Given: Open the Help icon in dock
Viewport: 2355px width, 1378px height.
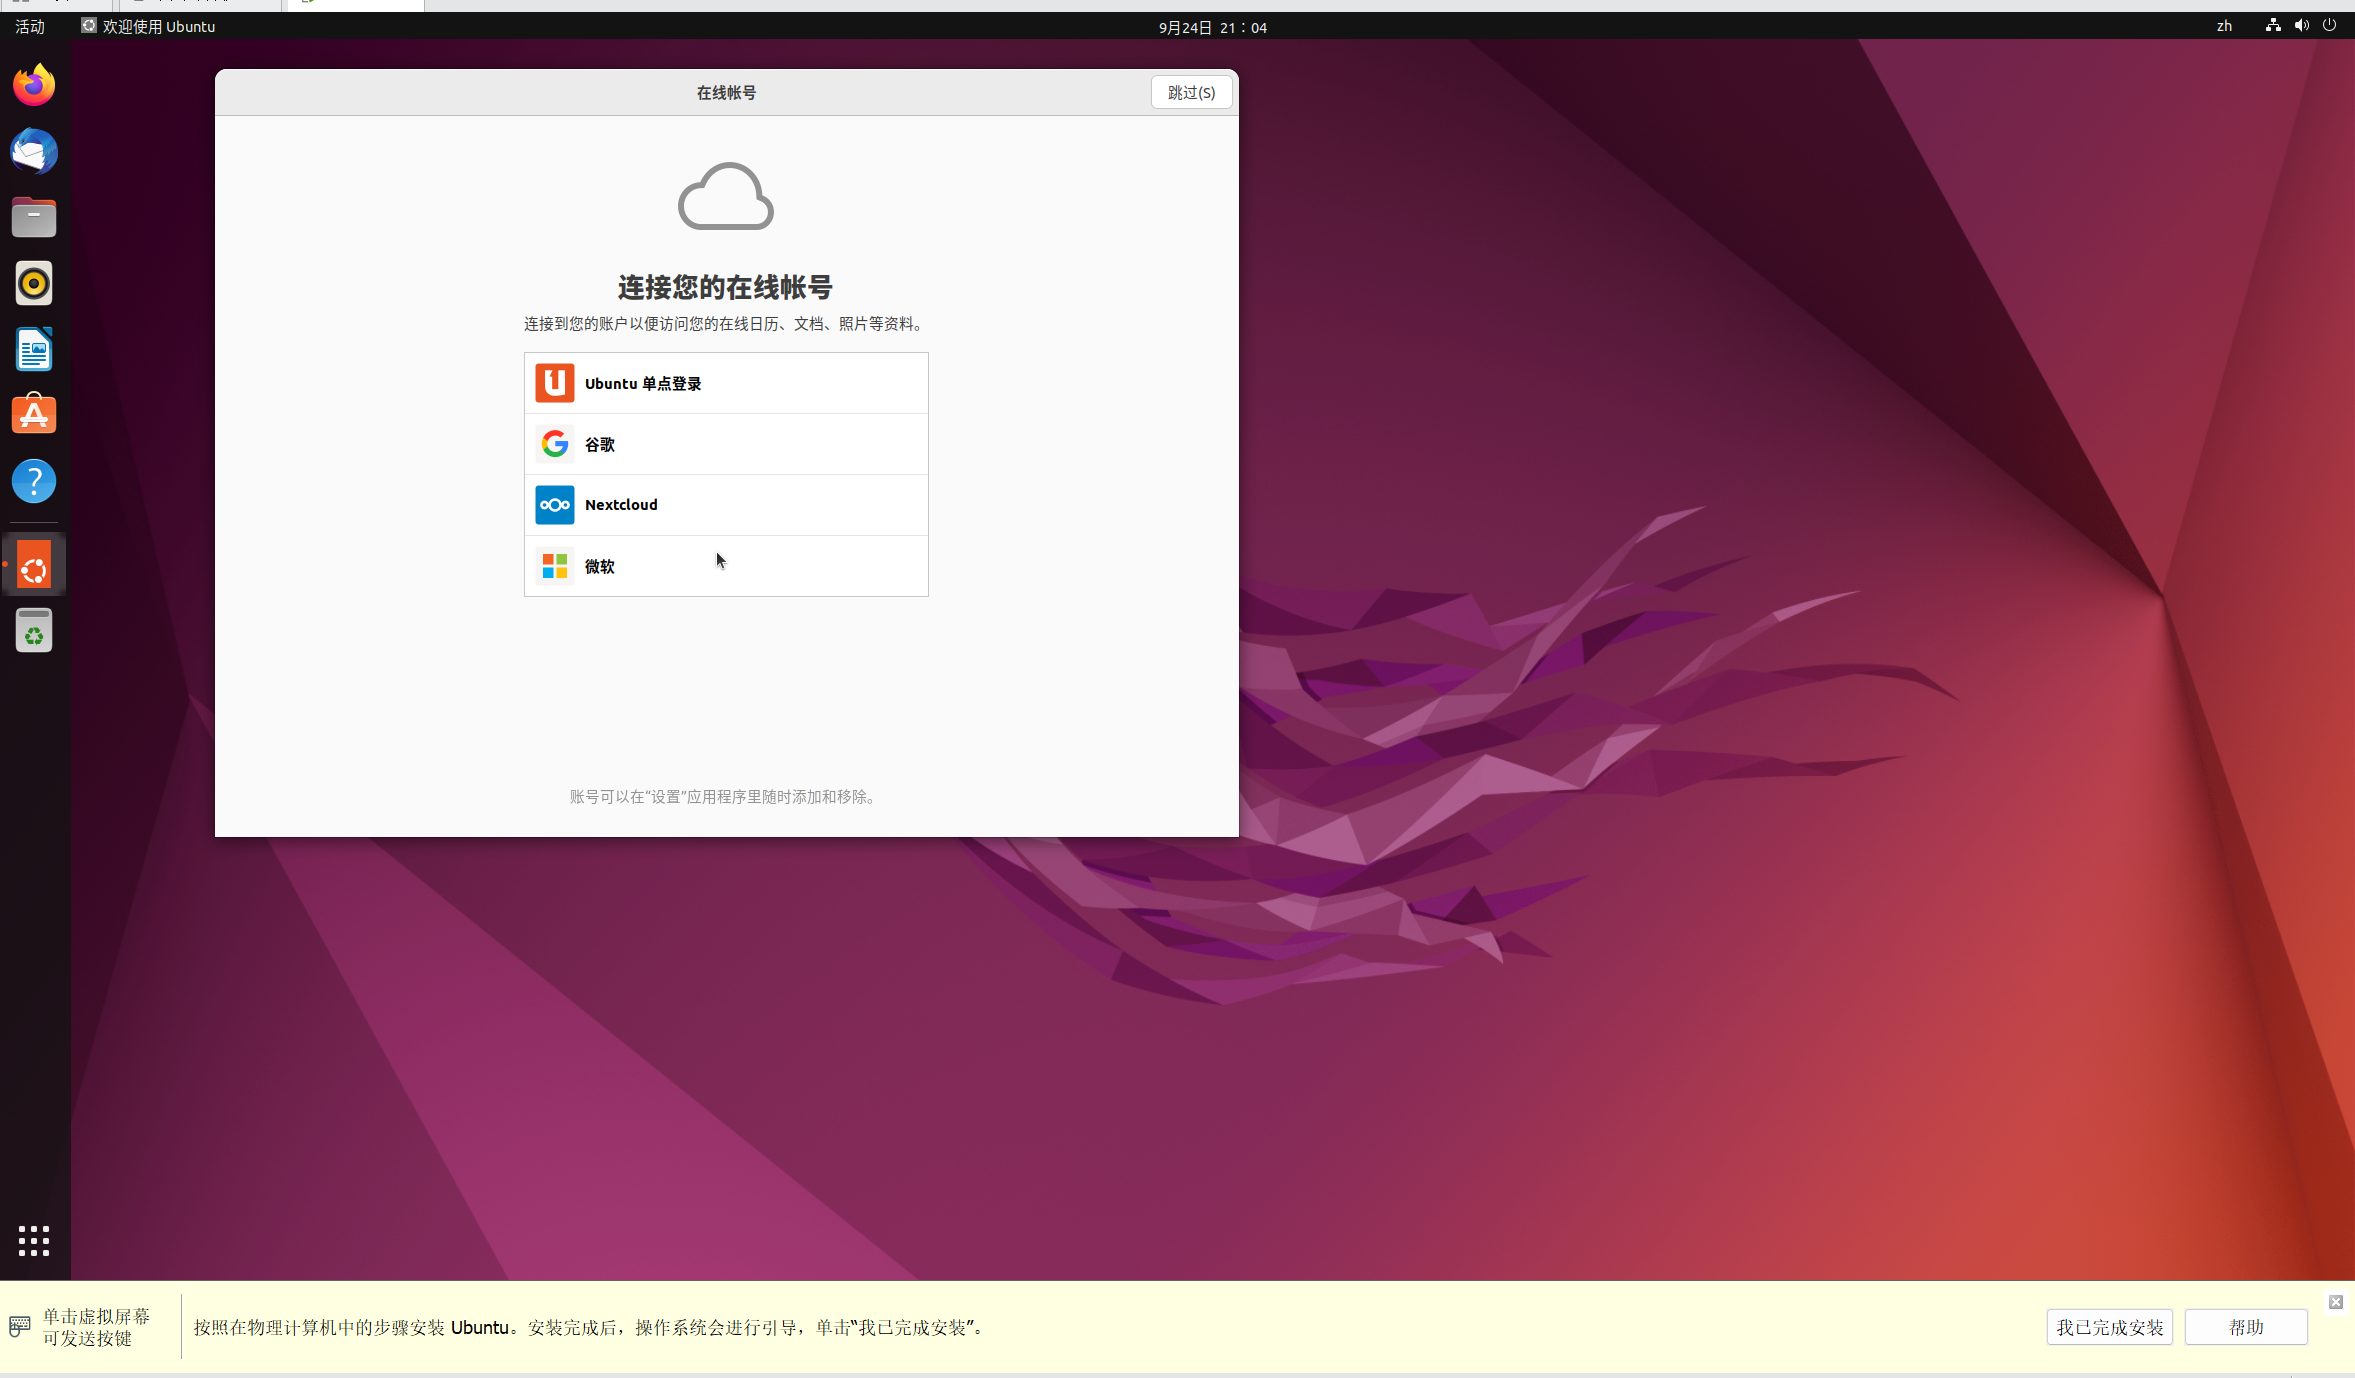Looking at the screenshot, I should pyautogui.click(x=34, y=482).
